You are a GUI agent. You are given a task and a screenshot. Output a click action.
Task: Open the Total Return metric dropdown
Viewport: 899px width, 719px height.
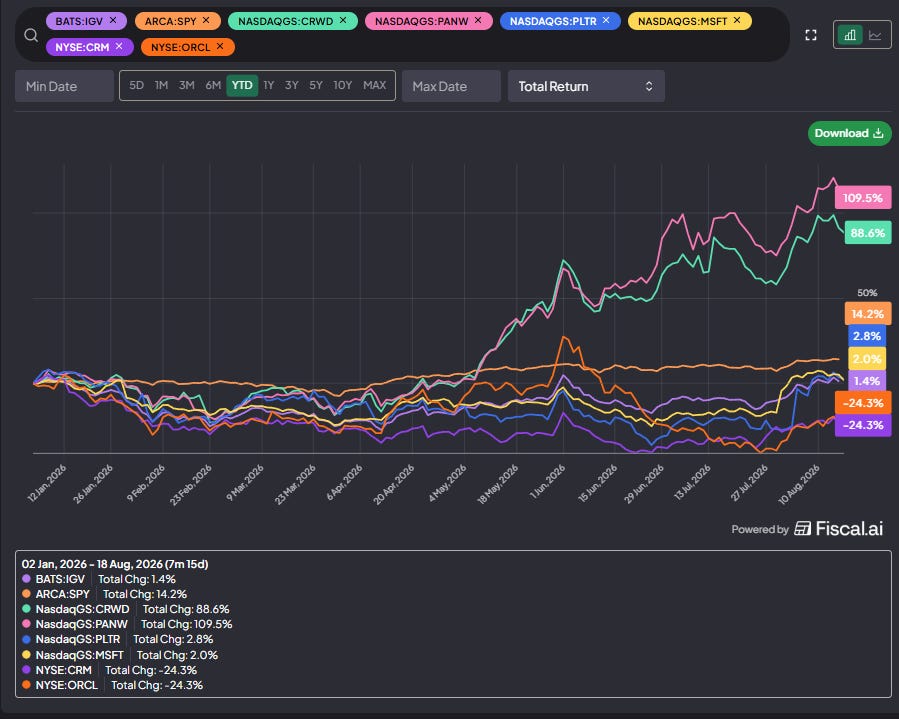(x=586, y=86)
